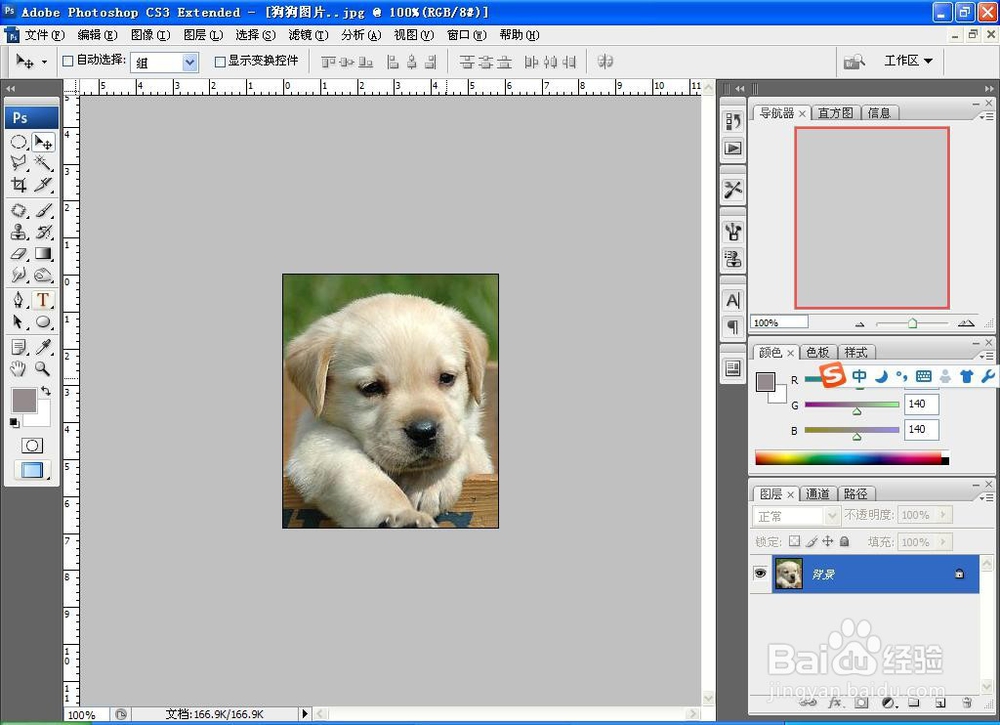Switch to the Paths tab
This screenshot has height=725, width=1000.
coord(856,494)
